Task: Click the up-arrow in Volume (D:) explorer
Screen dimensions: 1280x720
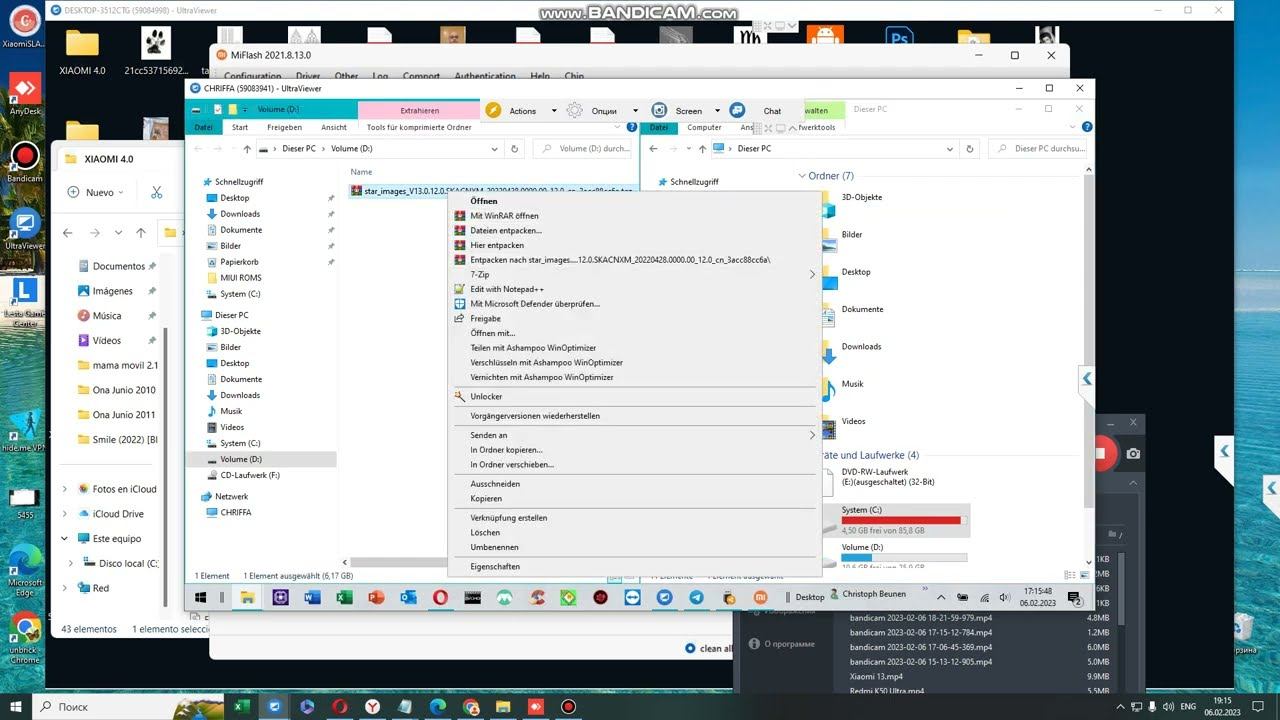Action: pos(247,149)
